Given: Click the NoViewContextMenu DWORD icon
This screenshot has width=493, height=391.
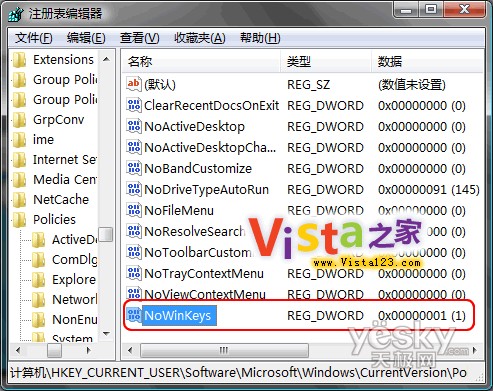Looking at the screenshot, I should click(134, 293).
